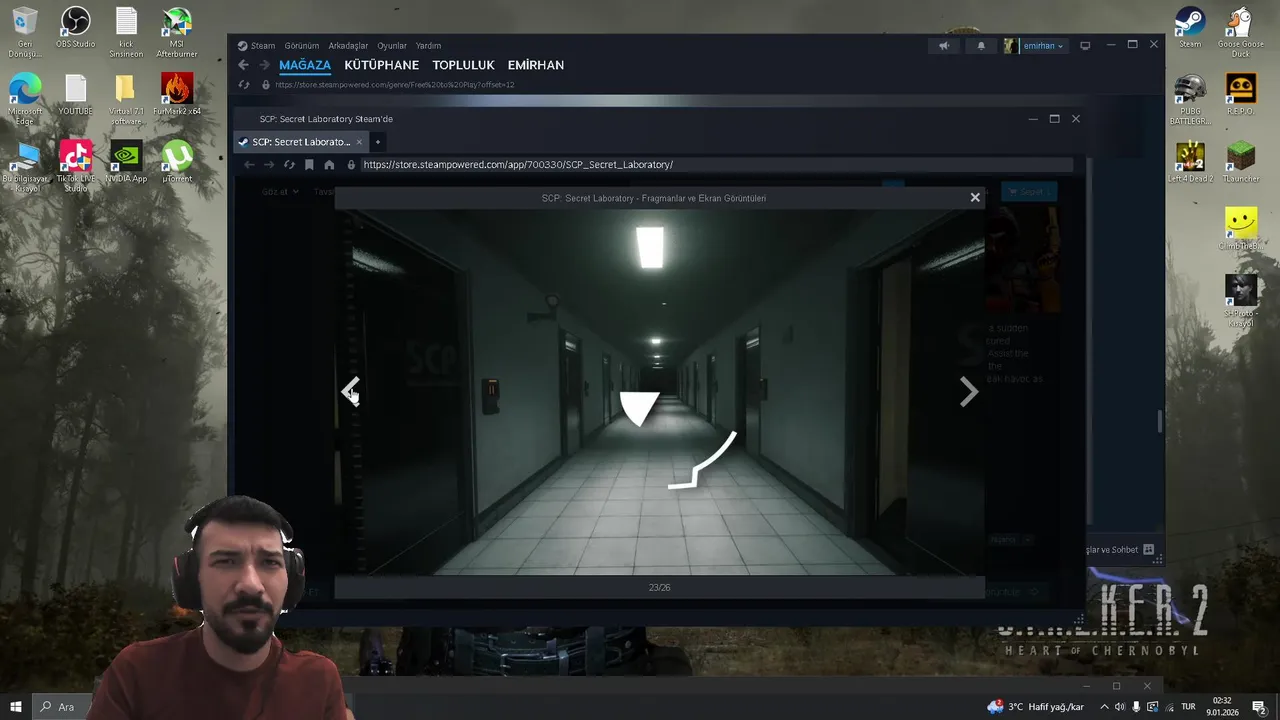Image resolution: width=1280 pixels, height=720 pixels.
Task: Open TikTok LIVE Studio shortcut
Action: 75,166
